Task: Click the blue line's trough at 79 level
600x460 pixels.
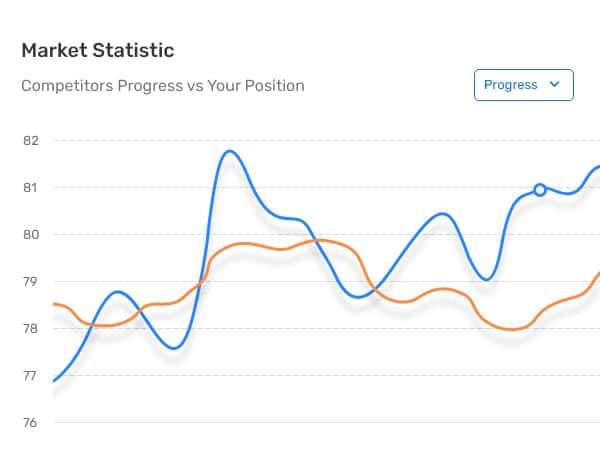Action: 486,280
